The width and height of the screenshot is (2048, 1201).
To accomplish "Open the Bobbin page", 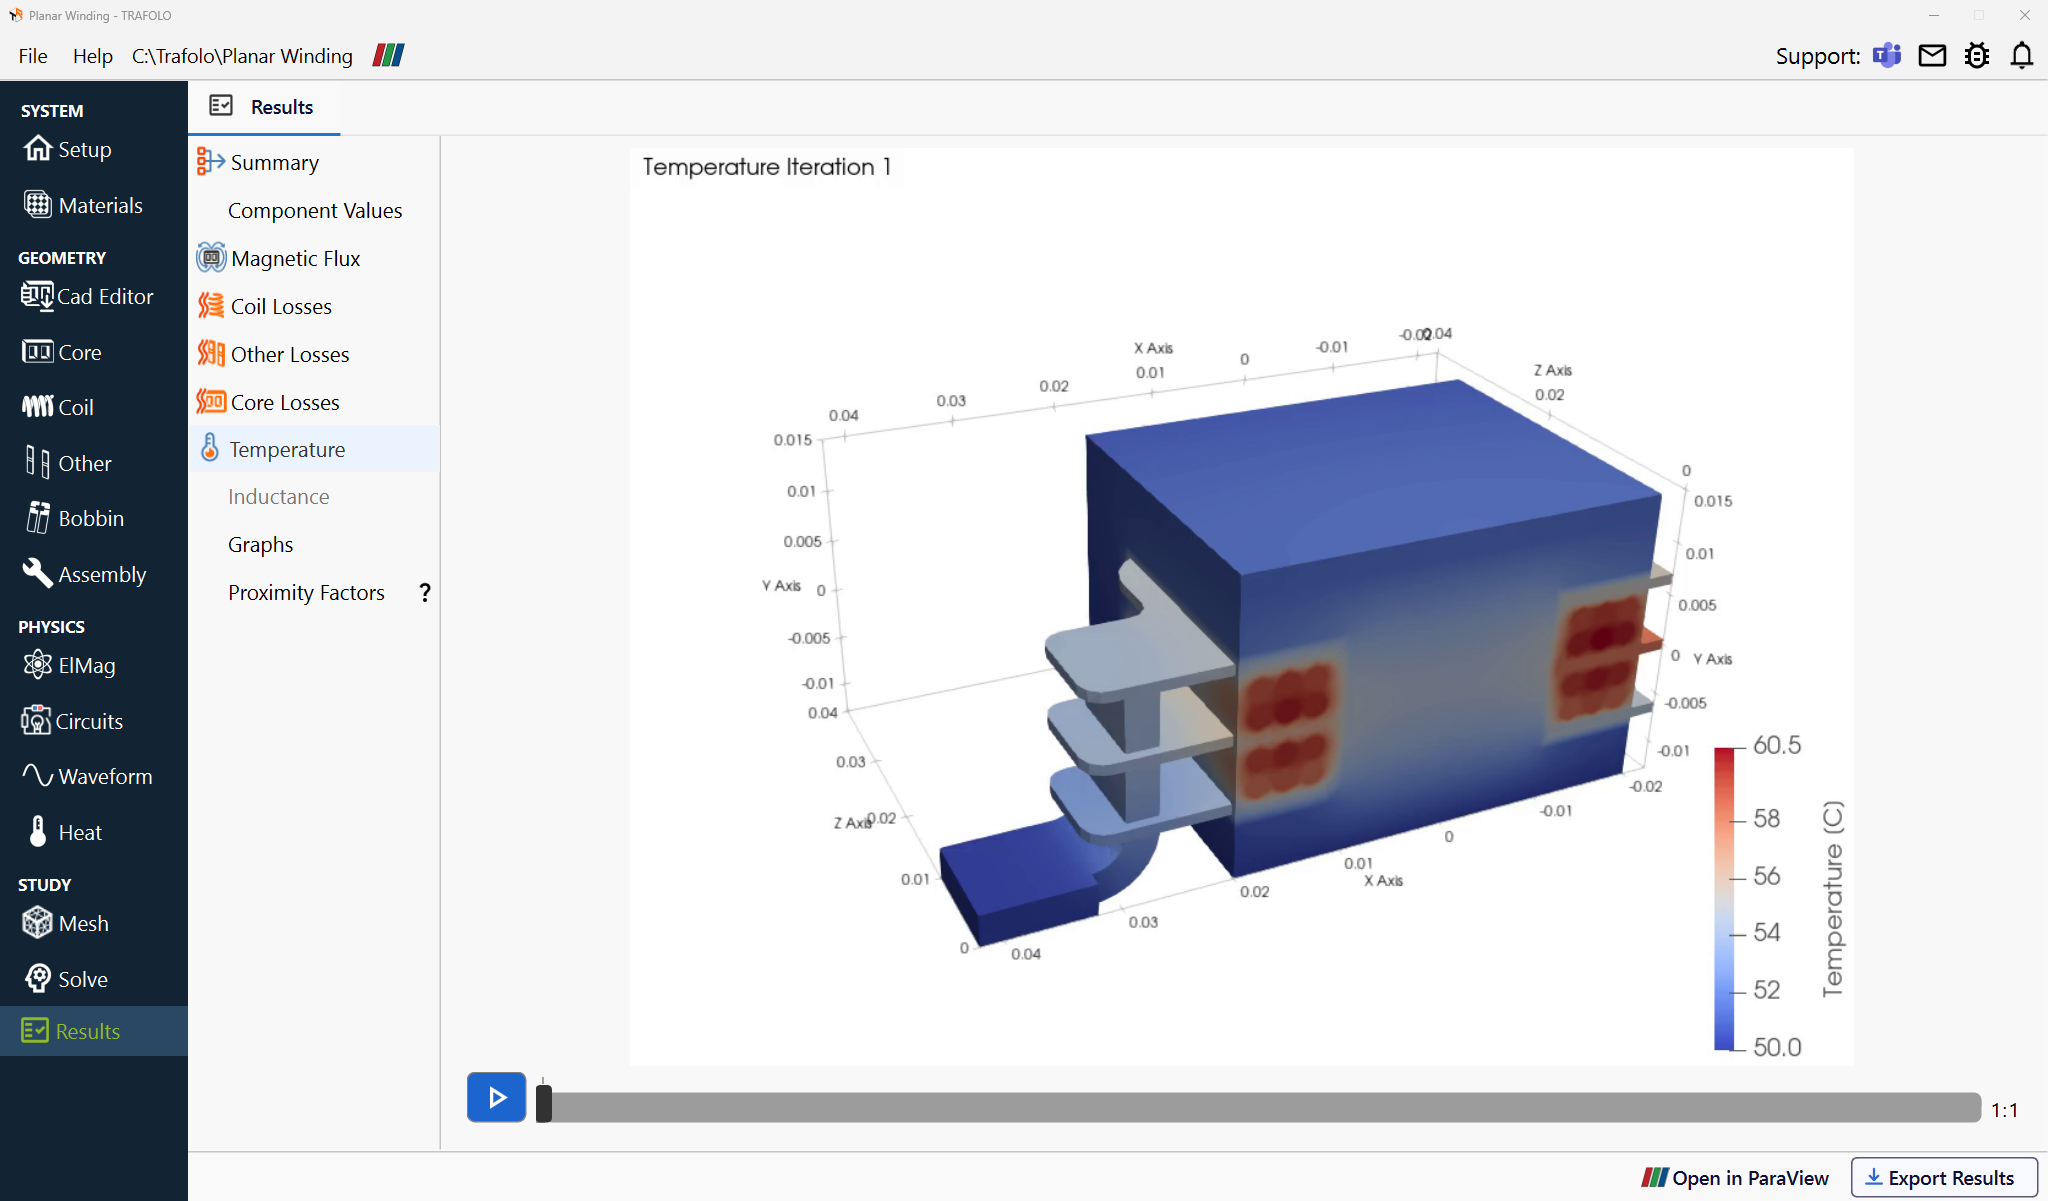I will coord(75,518).
